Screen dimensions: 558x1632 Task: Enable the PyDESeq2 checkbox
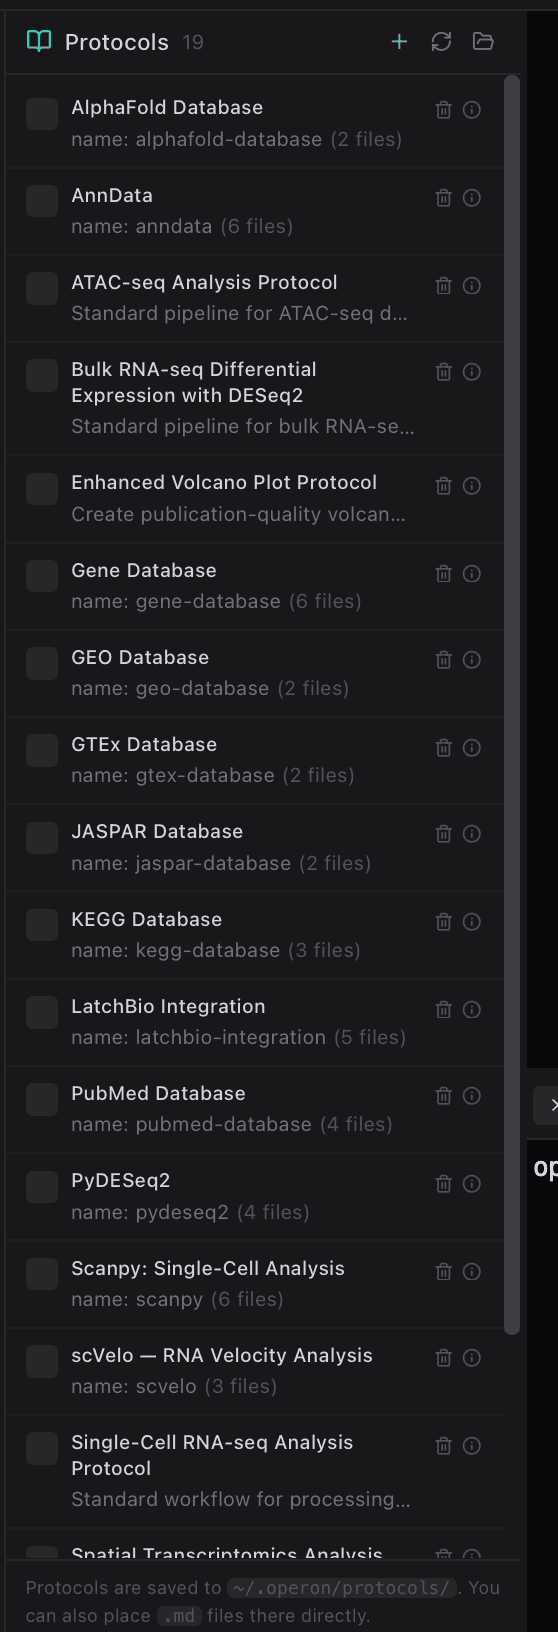[42, 1187]
